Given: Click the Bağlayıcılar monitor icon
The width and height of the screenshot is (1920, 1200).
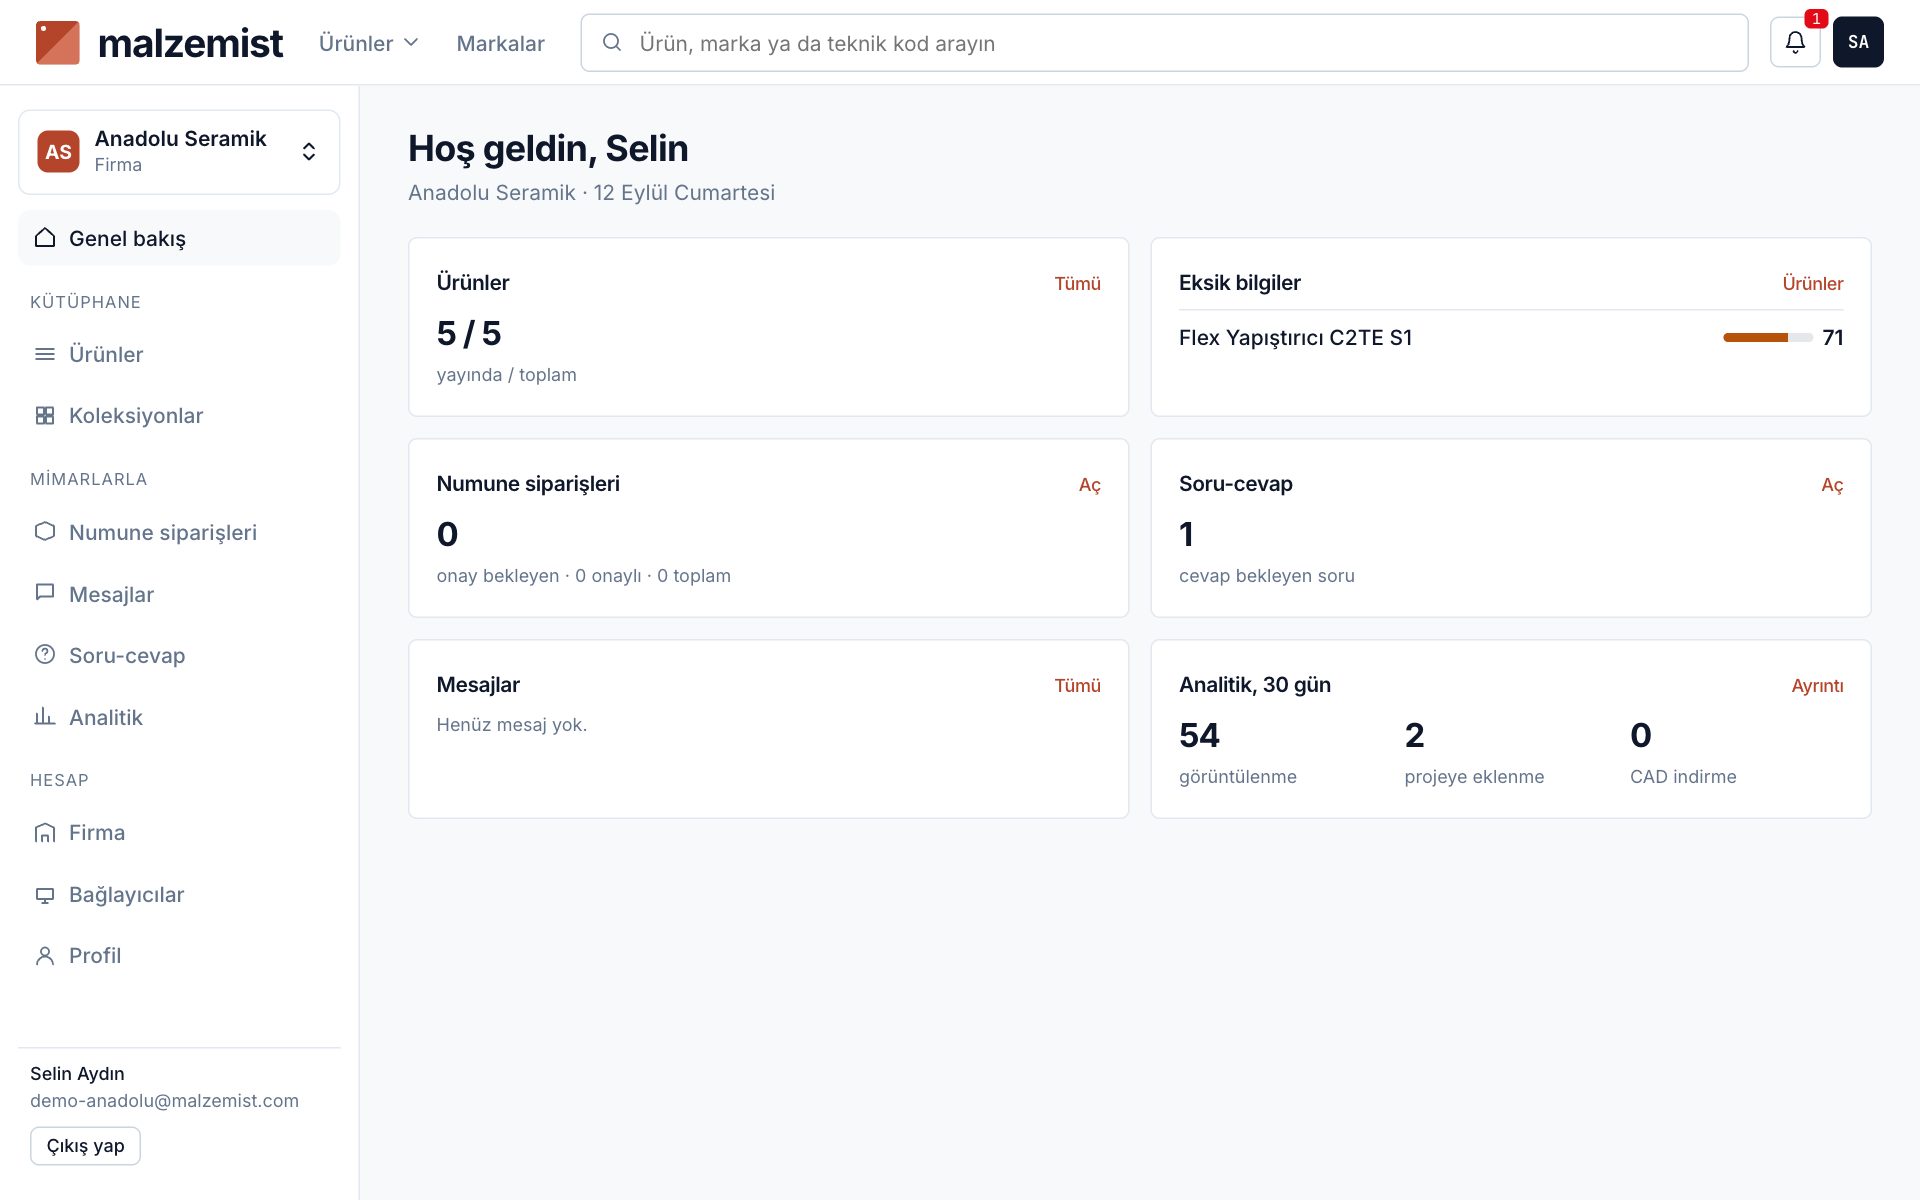Looking at the screenshot, I should [x=45, y=894].
